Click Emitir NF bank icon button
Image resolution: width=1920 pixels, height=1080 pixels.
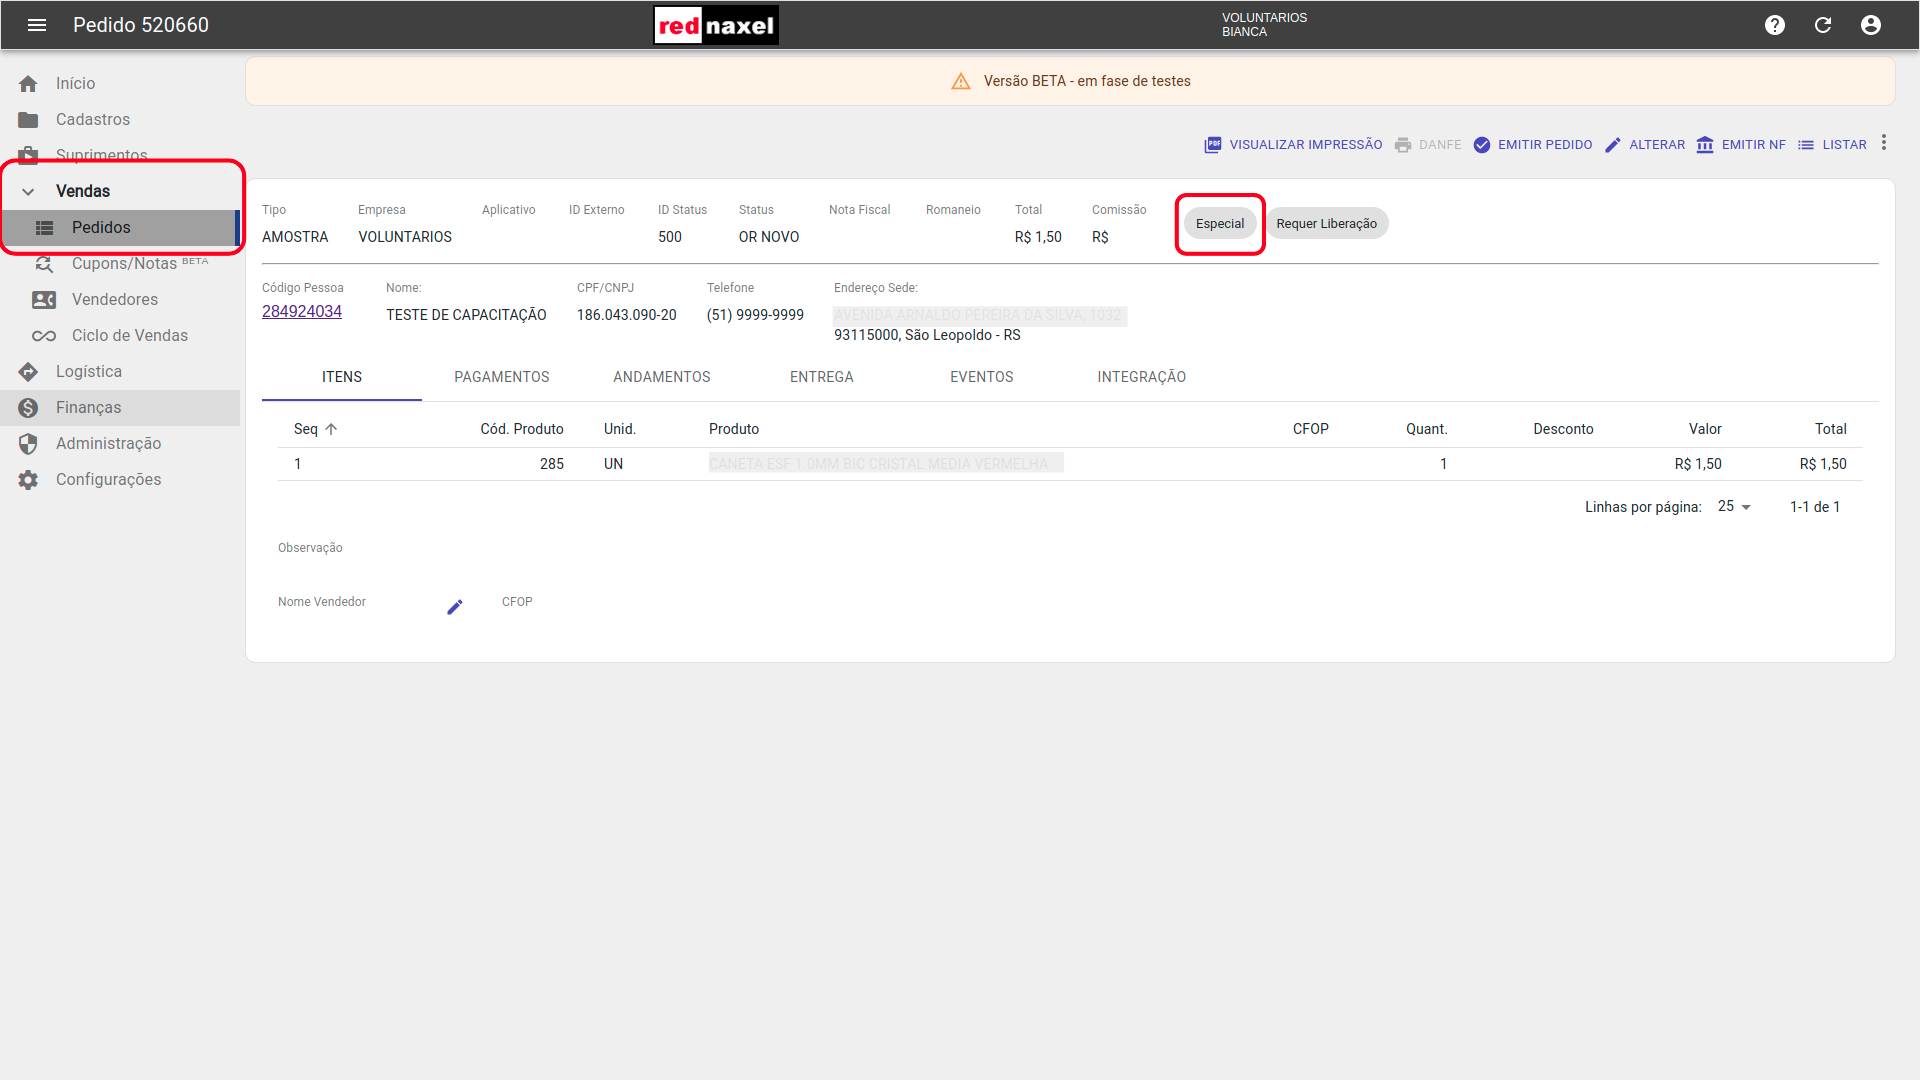[1741, 145]
